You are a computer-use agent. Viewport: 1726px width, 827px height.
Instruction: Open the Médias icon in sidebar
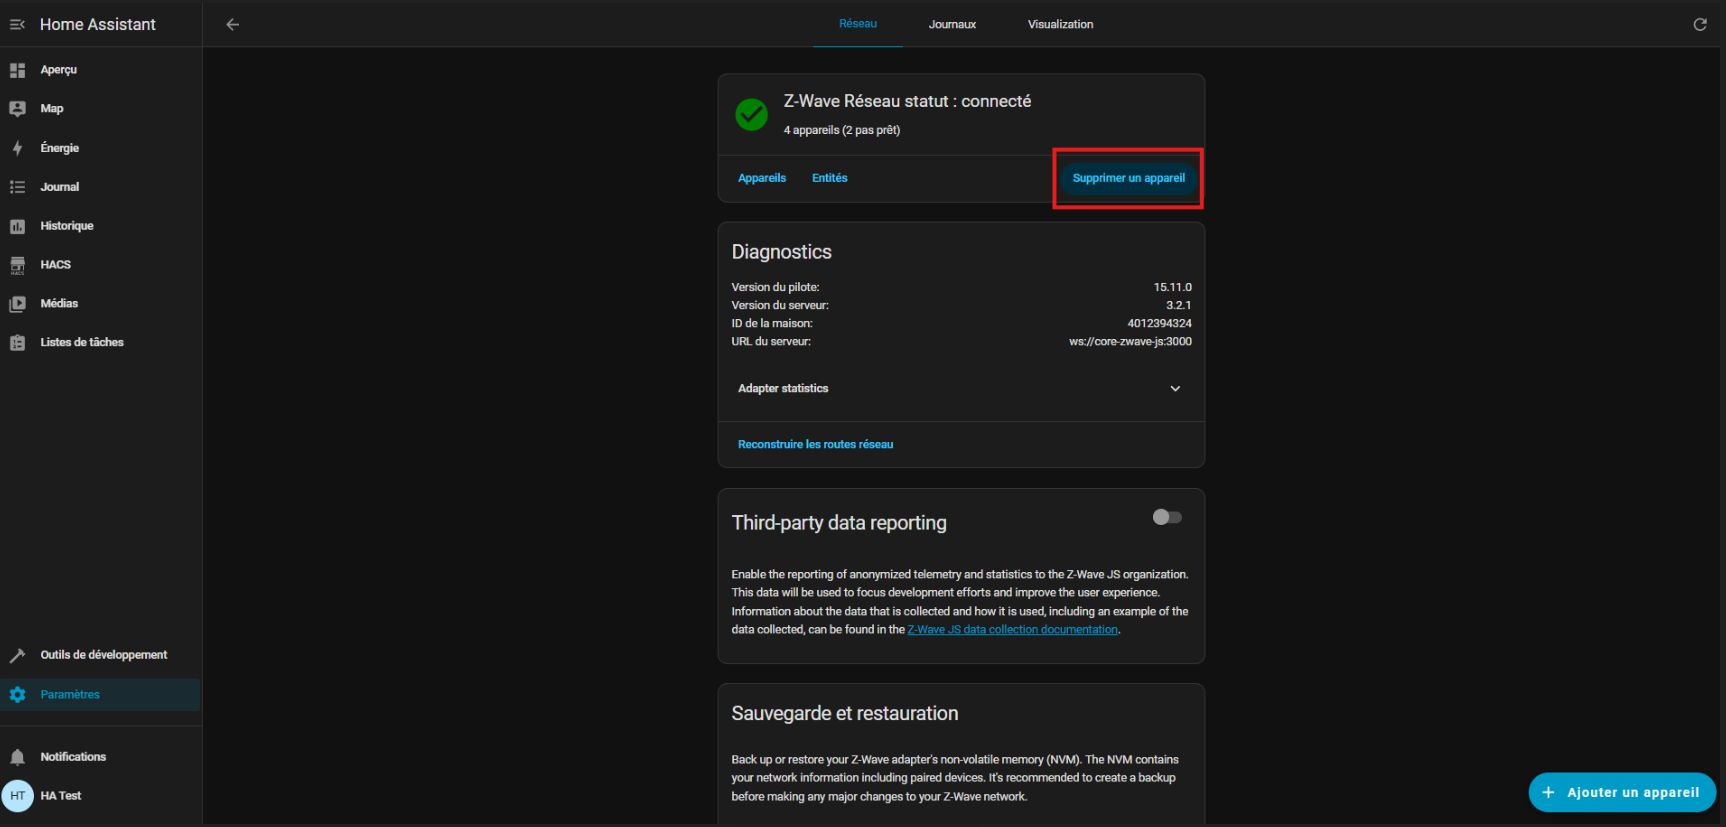click(17, 304)
